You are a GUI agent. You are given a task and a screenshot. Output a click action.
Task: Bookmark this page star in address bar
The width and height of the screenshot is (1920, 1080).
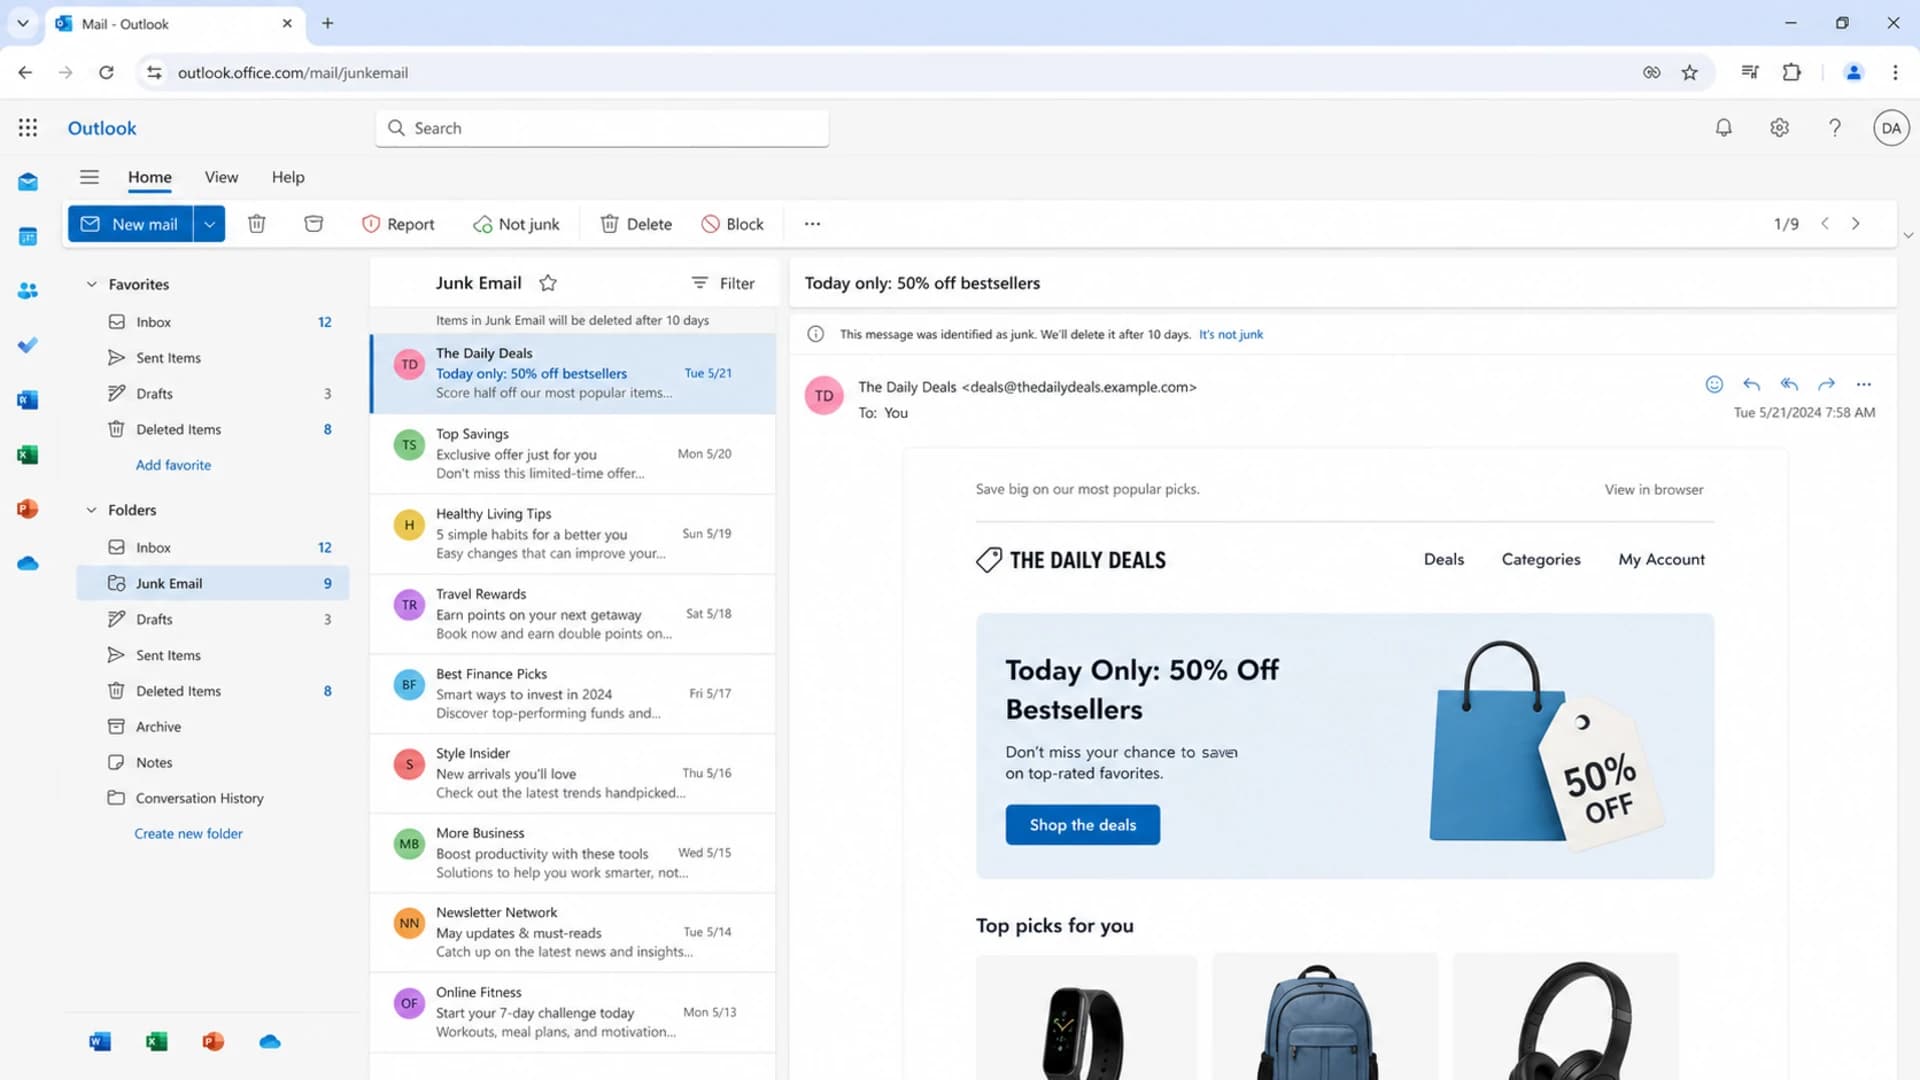pyautogui.click(x=1690, y=73)
